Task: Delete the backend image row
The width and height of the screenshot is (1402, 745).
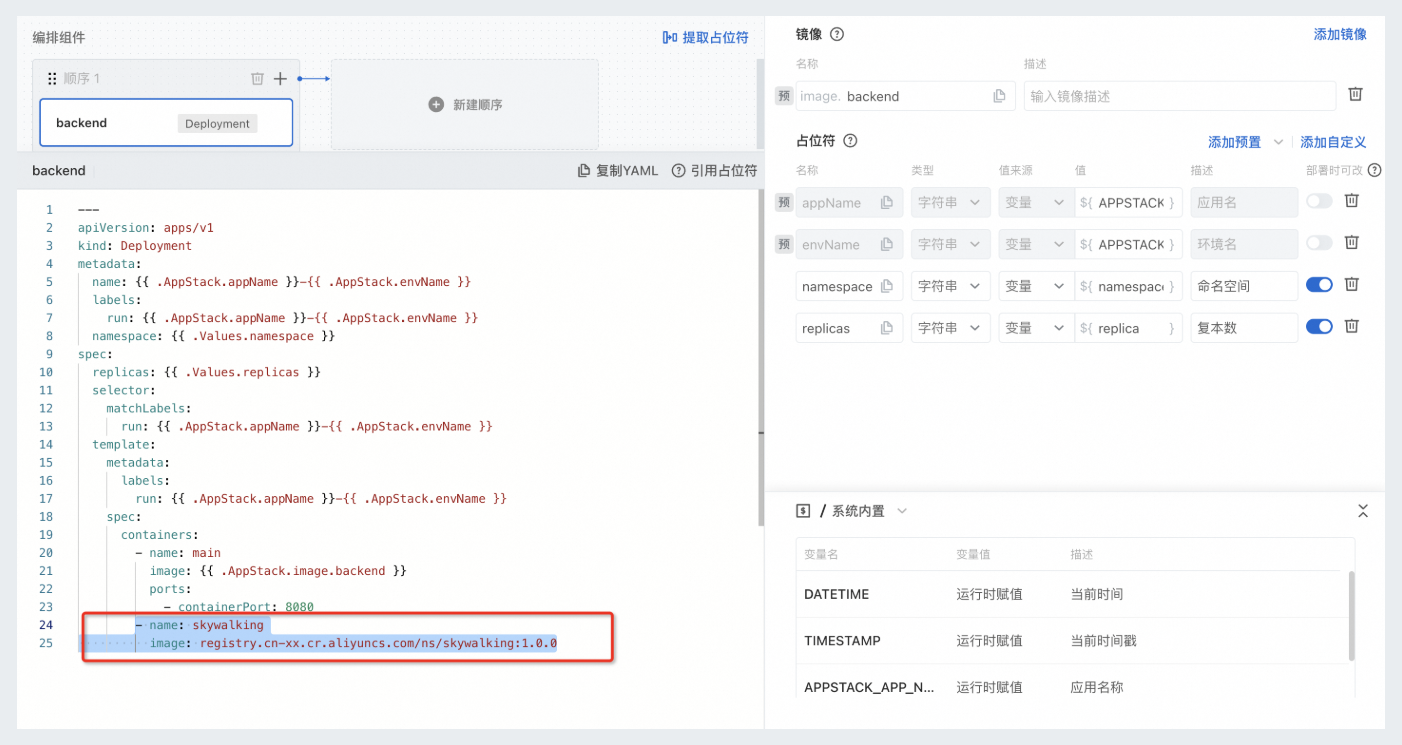Action: click(1355, 94)
